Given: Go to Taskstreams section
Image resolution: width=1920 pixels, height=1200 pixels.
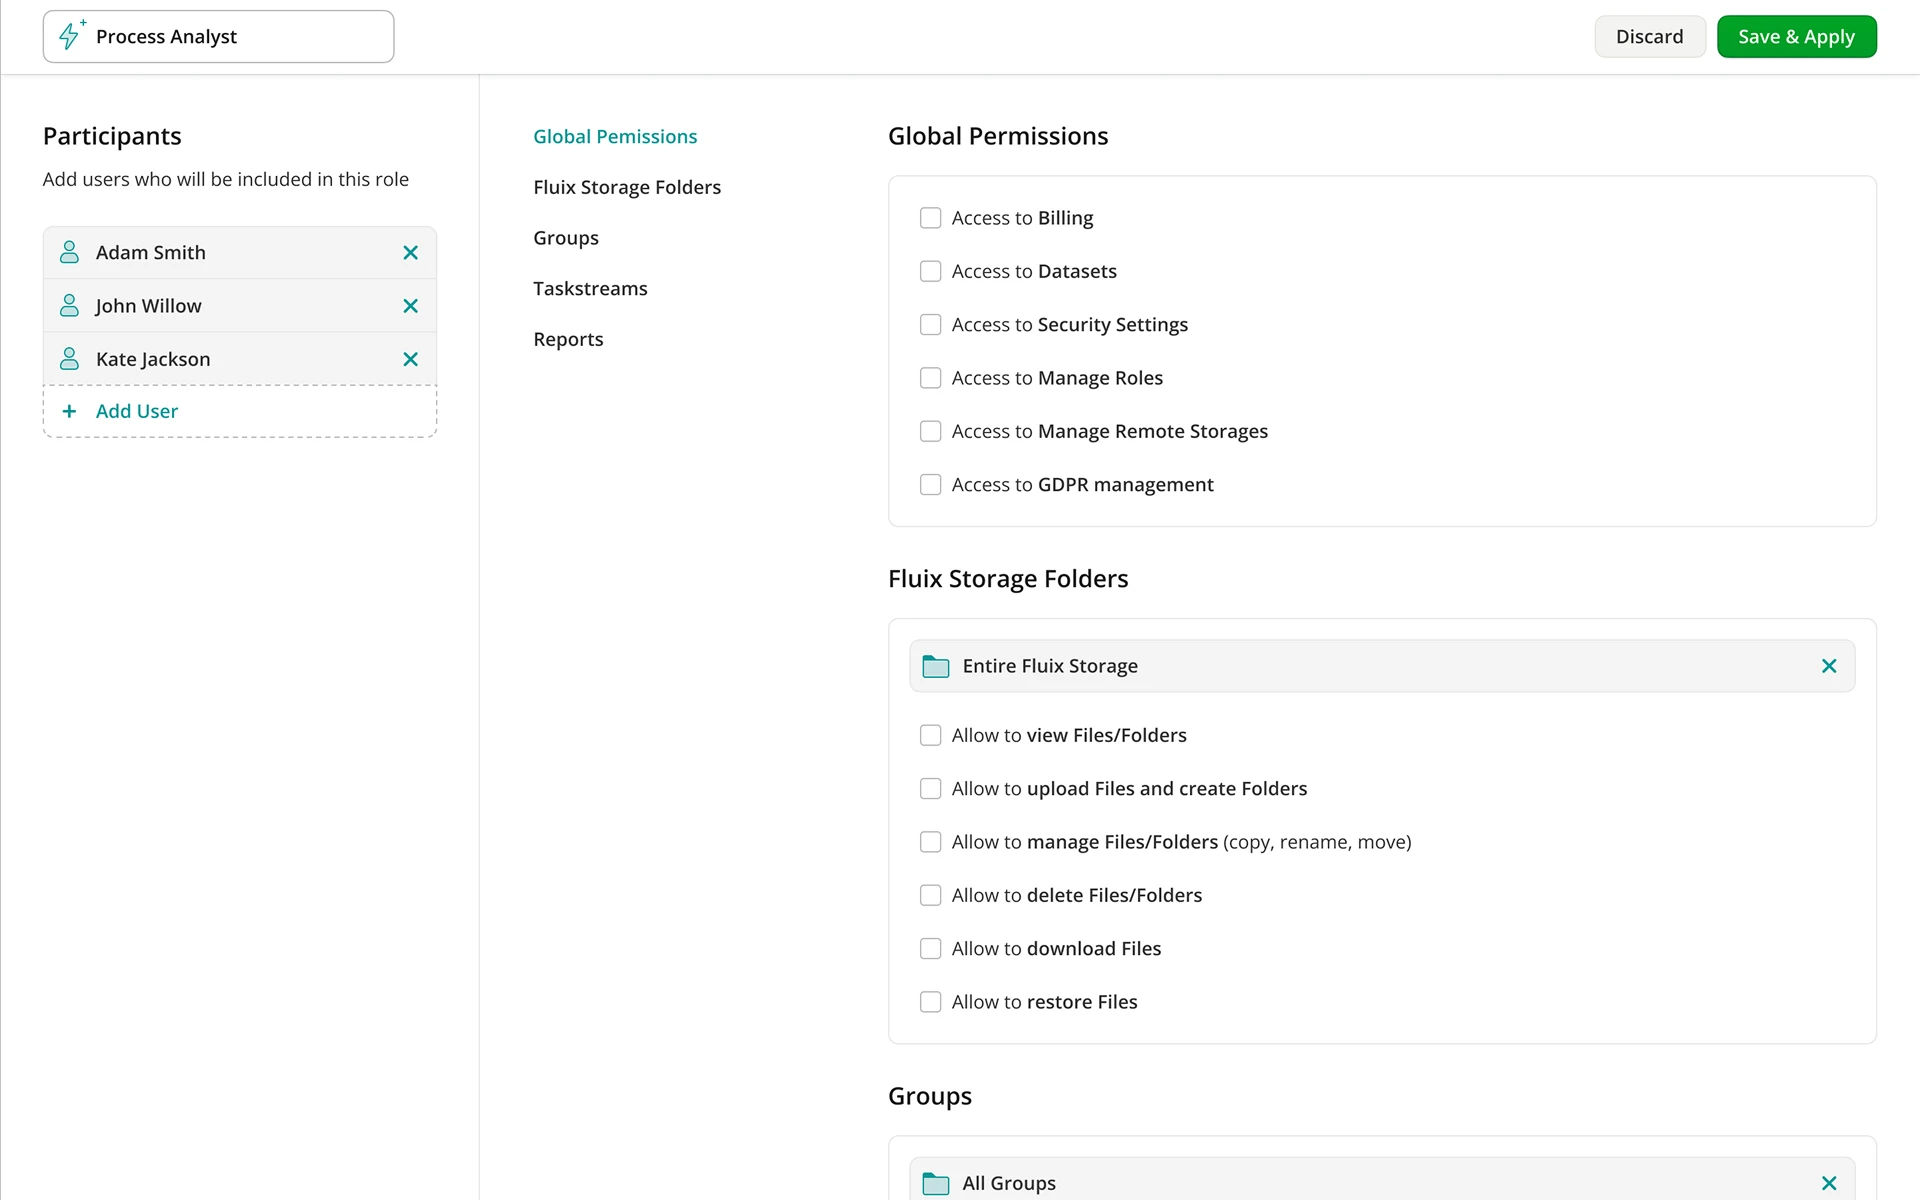Looking at the screenshot, I should point(590,288).
